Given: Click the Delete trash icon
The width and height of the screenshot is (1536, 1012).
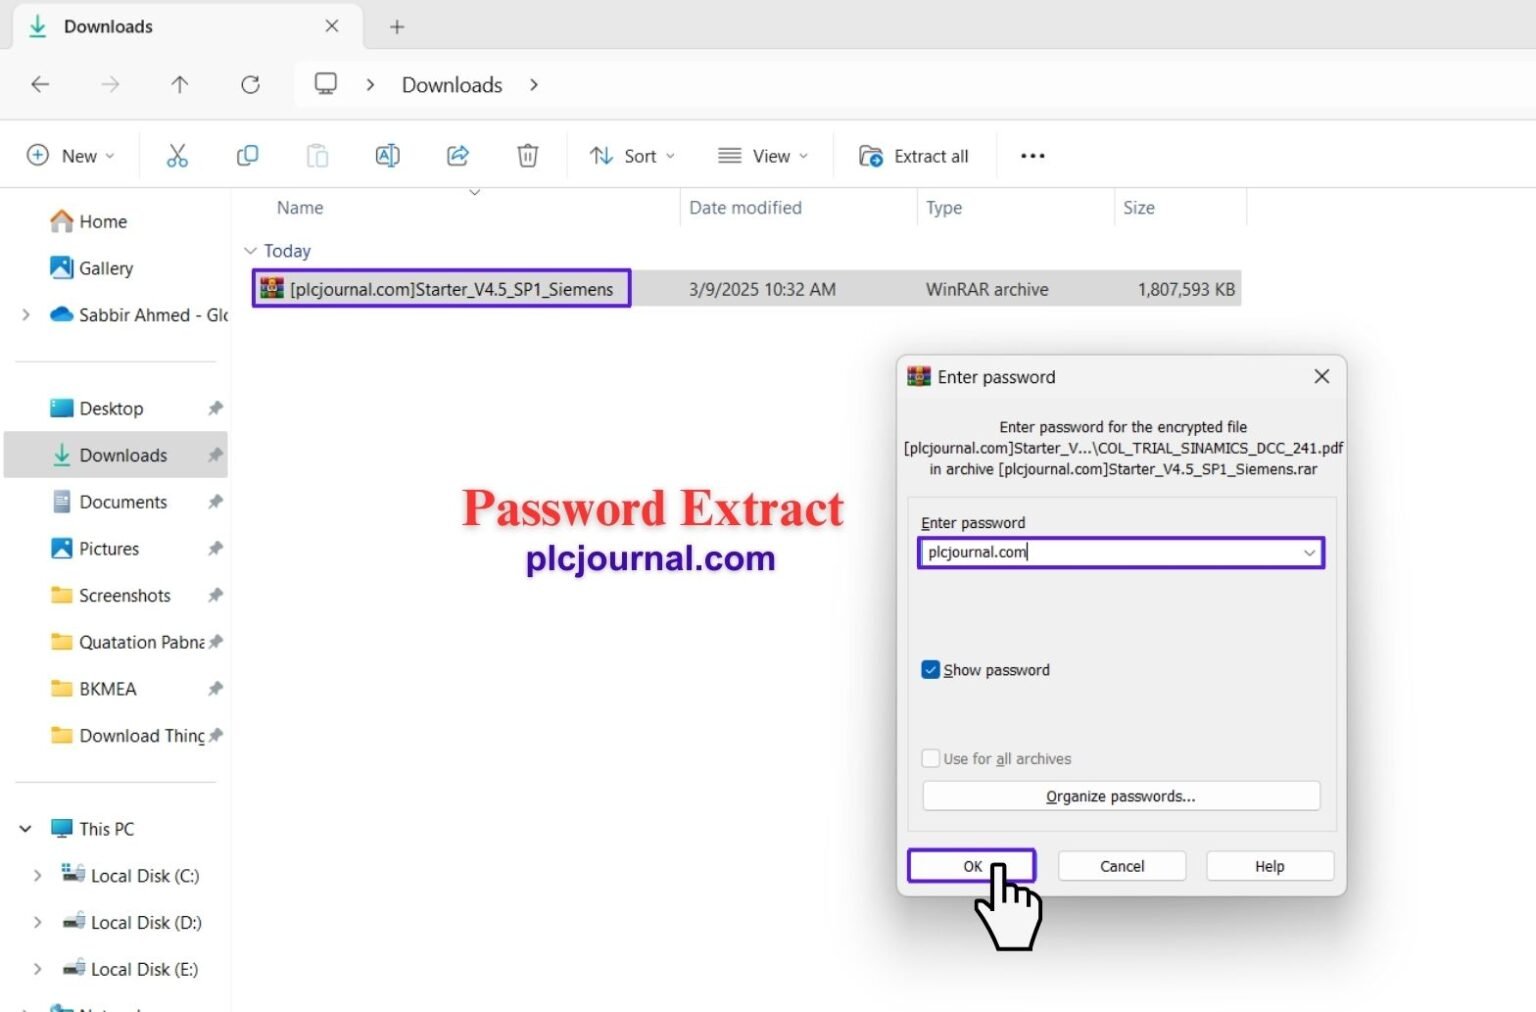Looking at the screenshot, I should tap(527, 156).
